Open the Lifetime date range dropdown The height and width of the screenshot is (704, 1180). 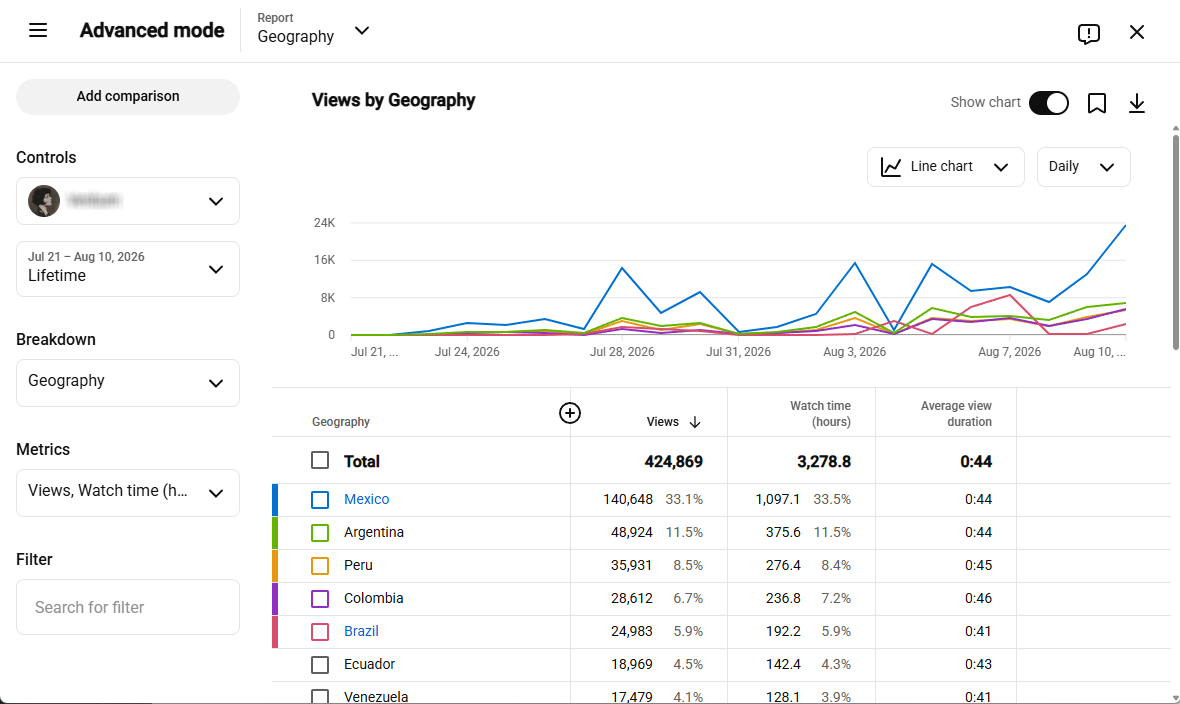coord(128,269)
